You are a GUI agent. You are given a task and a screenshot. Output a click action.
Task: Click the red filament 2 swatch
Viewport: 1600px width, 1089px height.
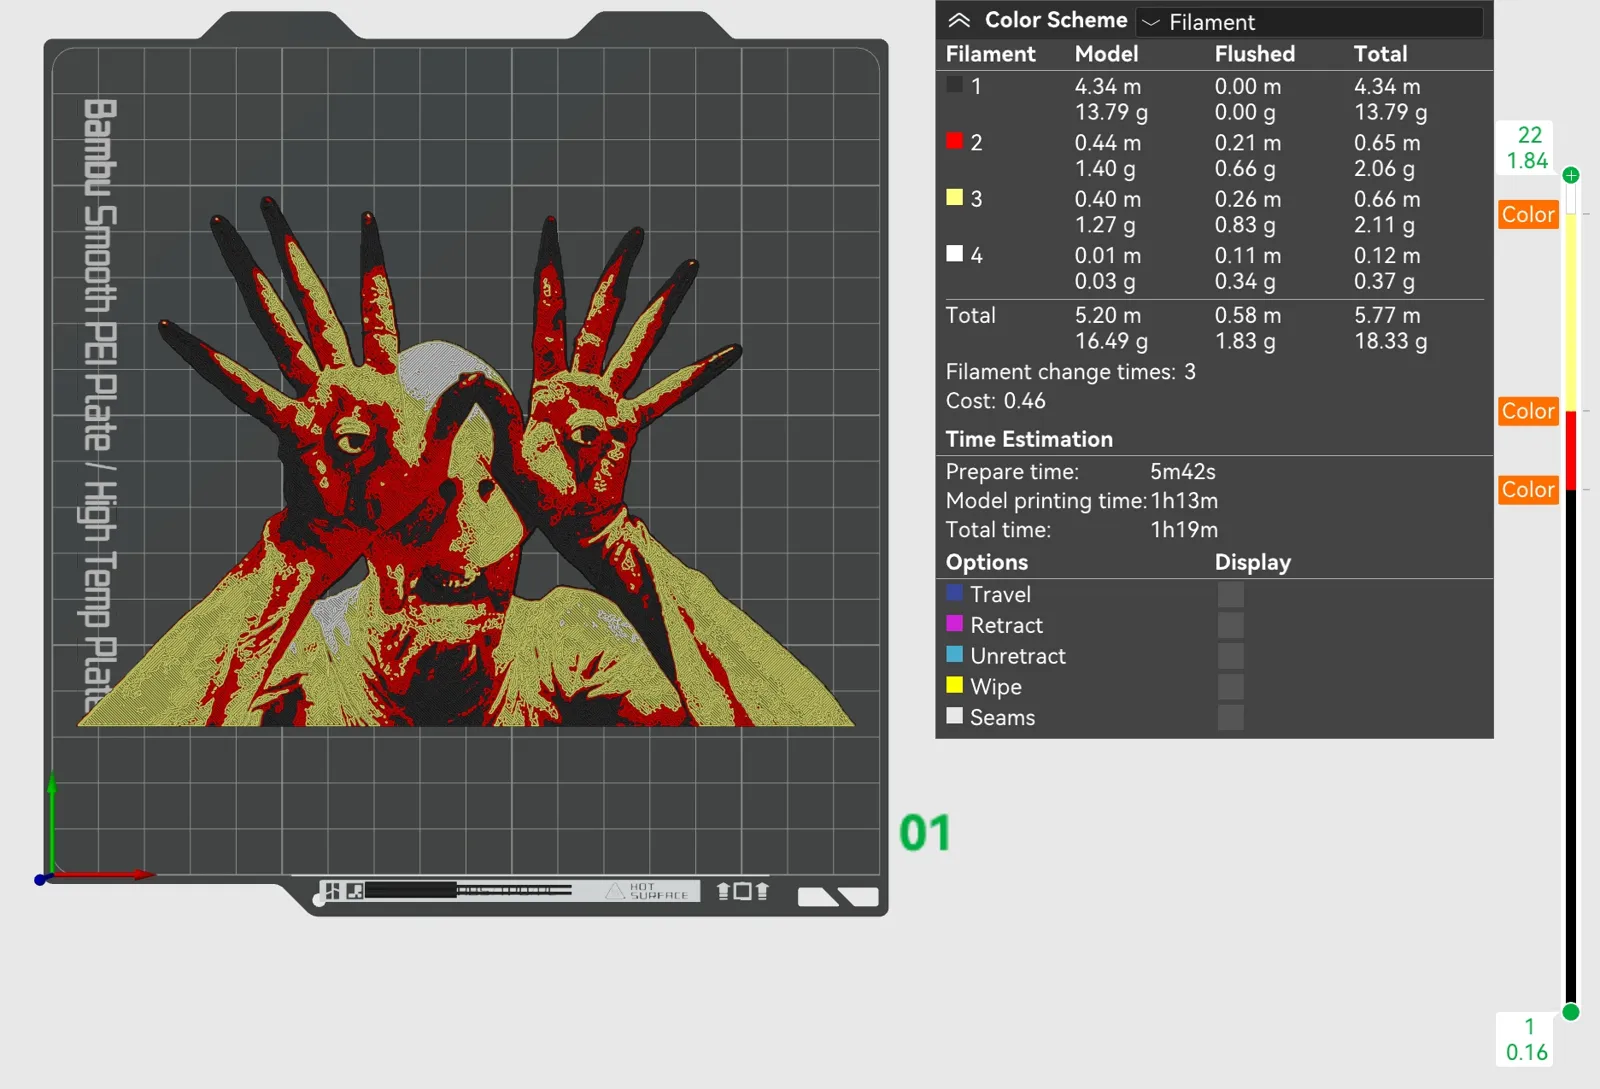955,141
